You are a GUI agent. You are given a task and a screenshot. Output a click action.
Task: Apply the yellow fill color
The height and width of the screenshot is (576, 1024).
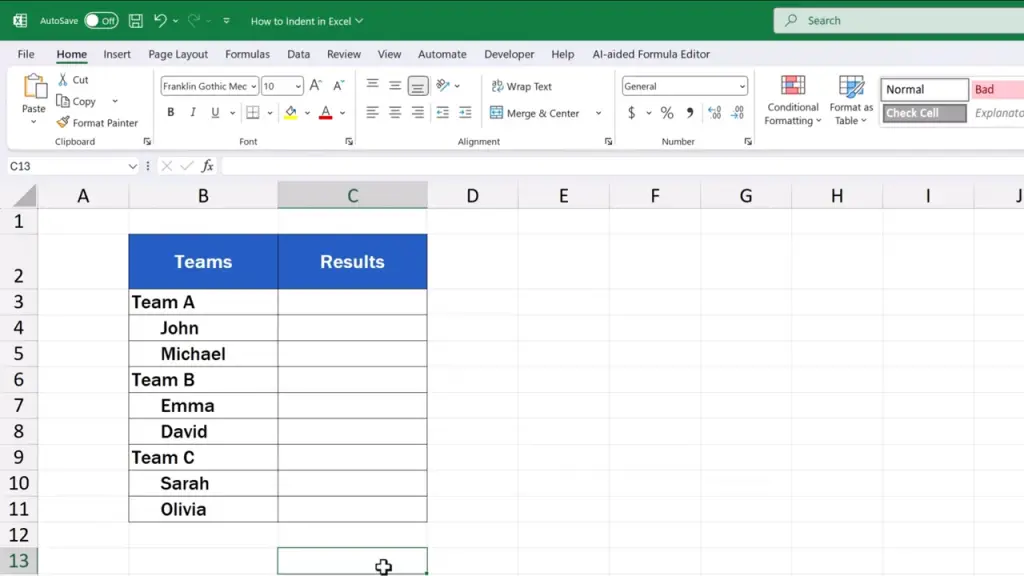(290, 113)
